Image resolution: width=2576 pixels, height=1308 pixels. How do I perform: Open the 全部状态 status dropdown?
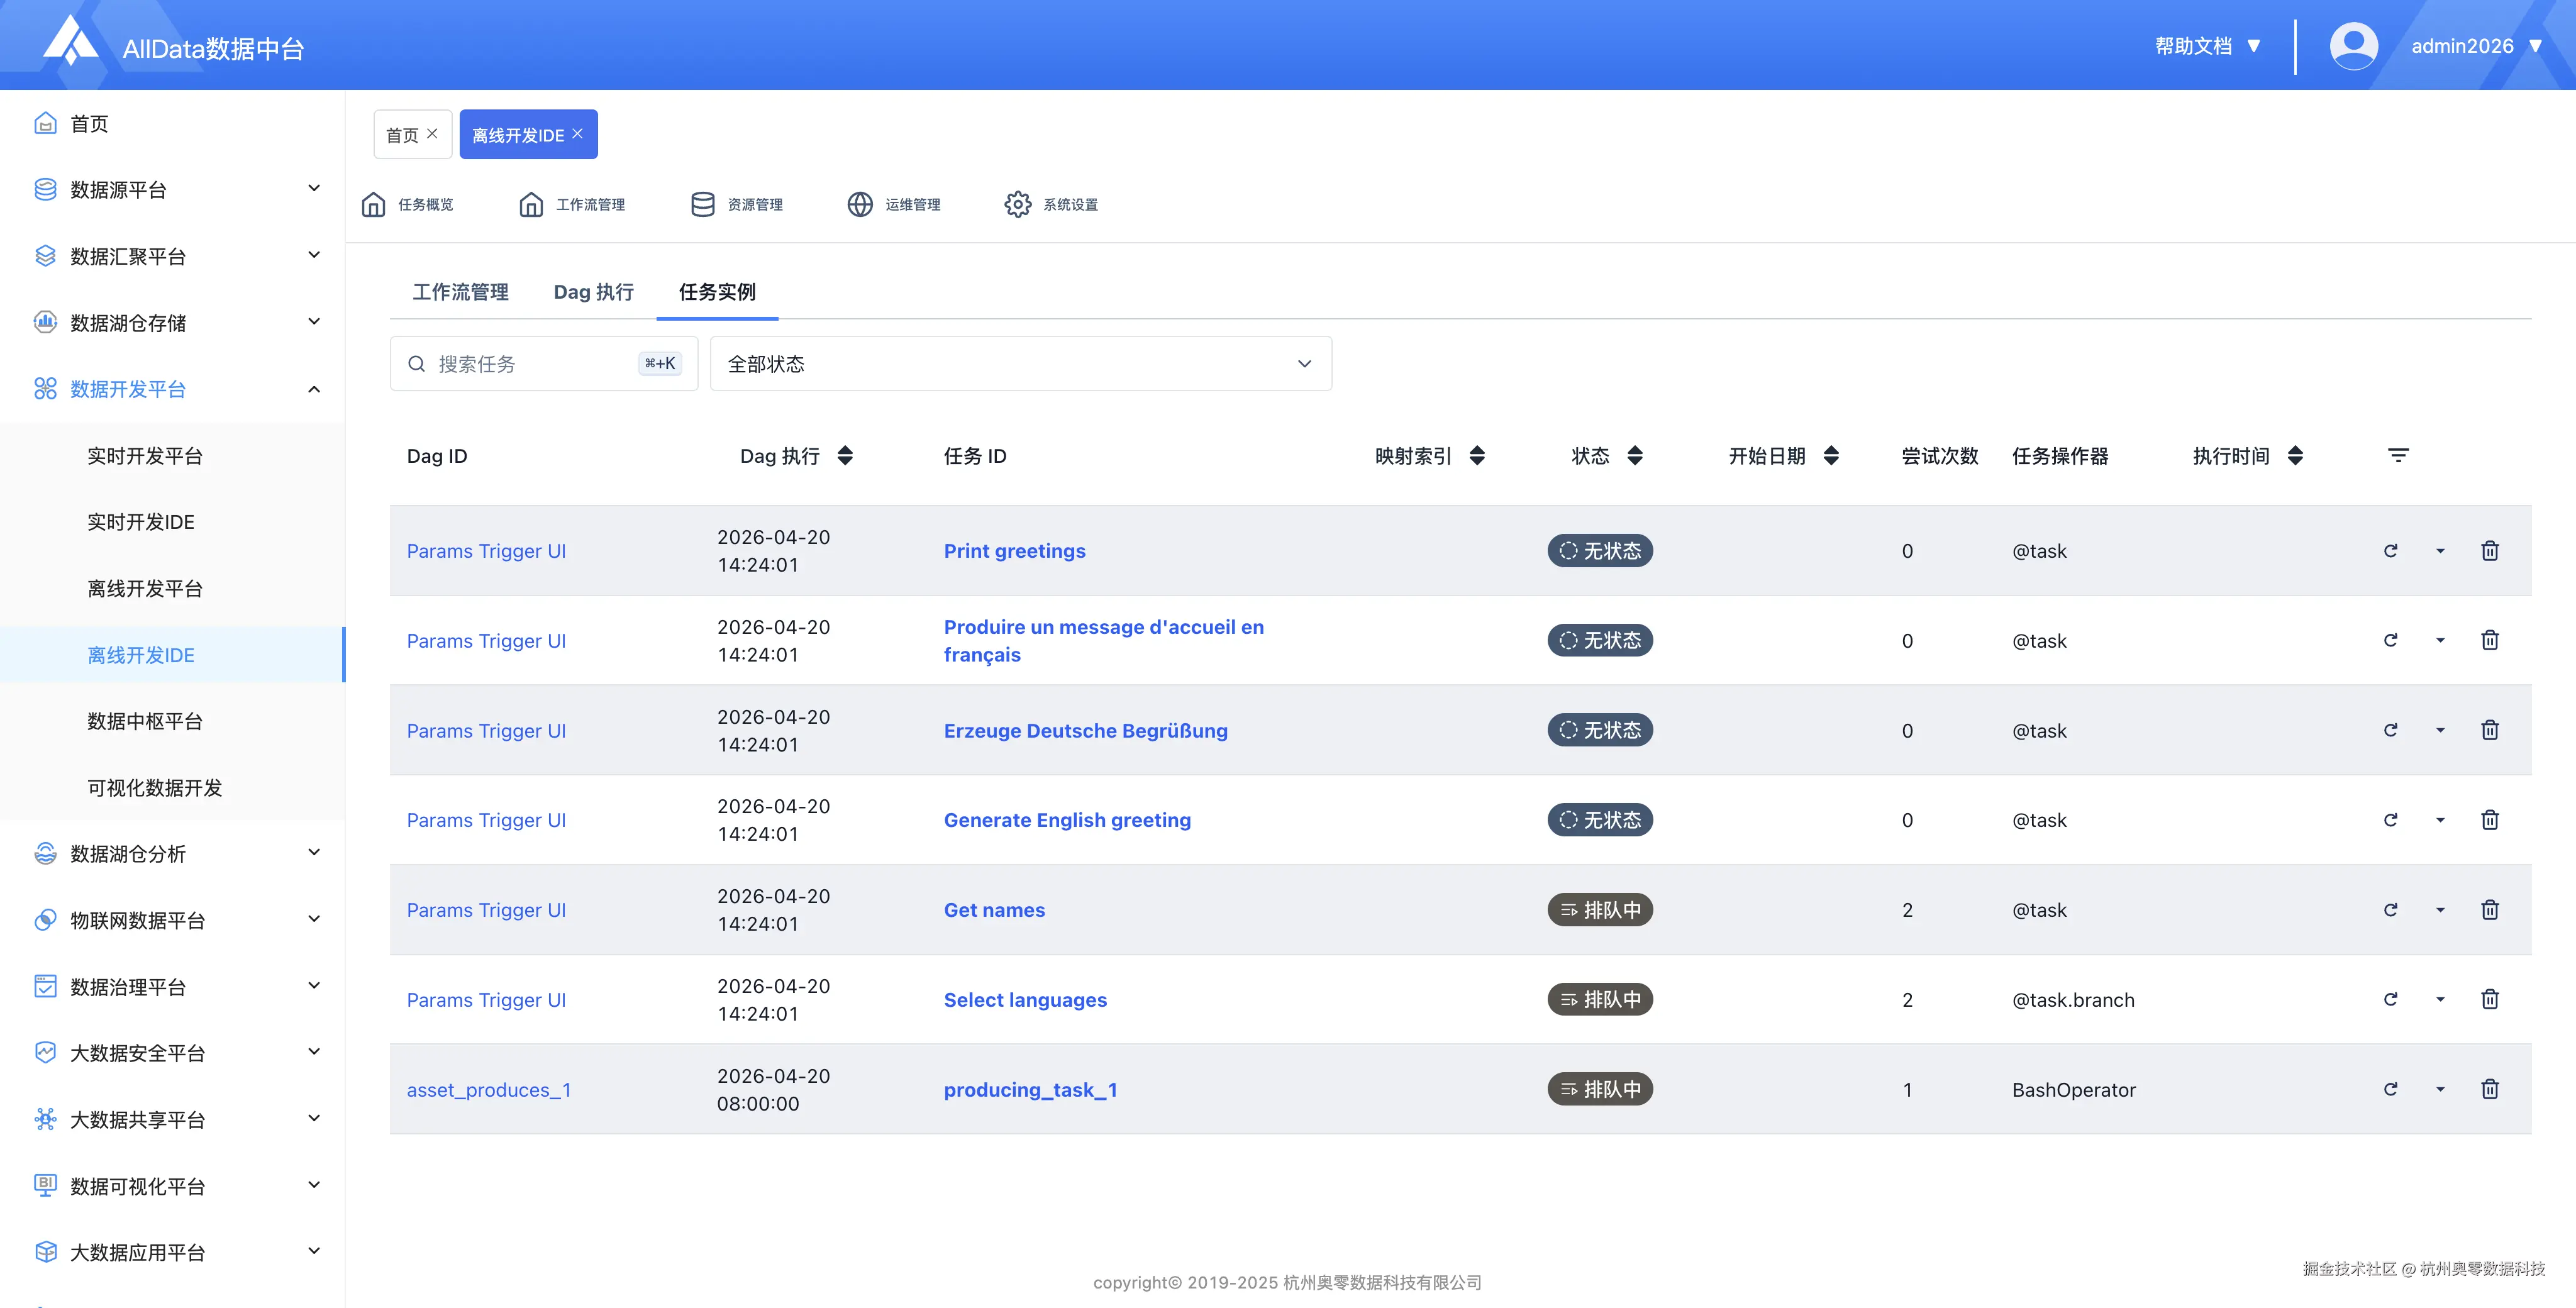[x=1020, y=364]
